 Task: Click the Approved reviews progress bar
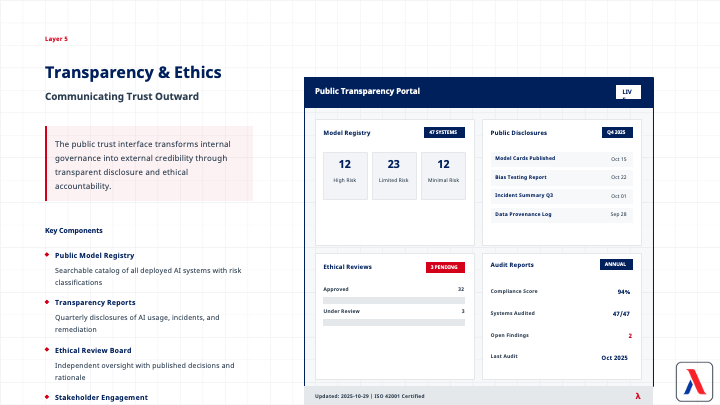[394, 300]
